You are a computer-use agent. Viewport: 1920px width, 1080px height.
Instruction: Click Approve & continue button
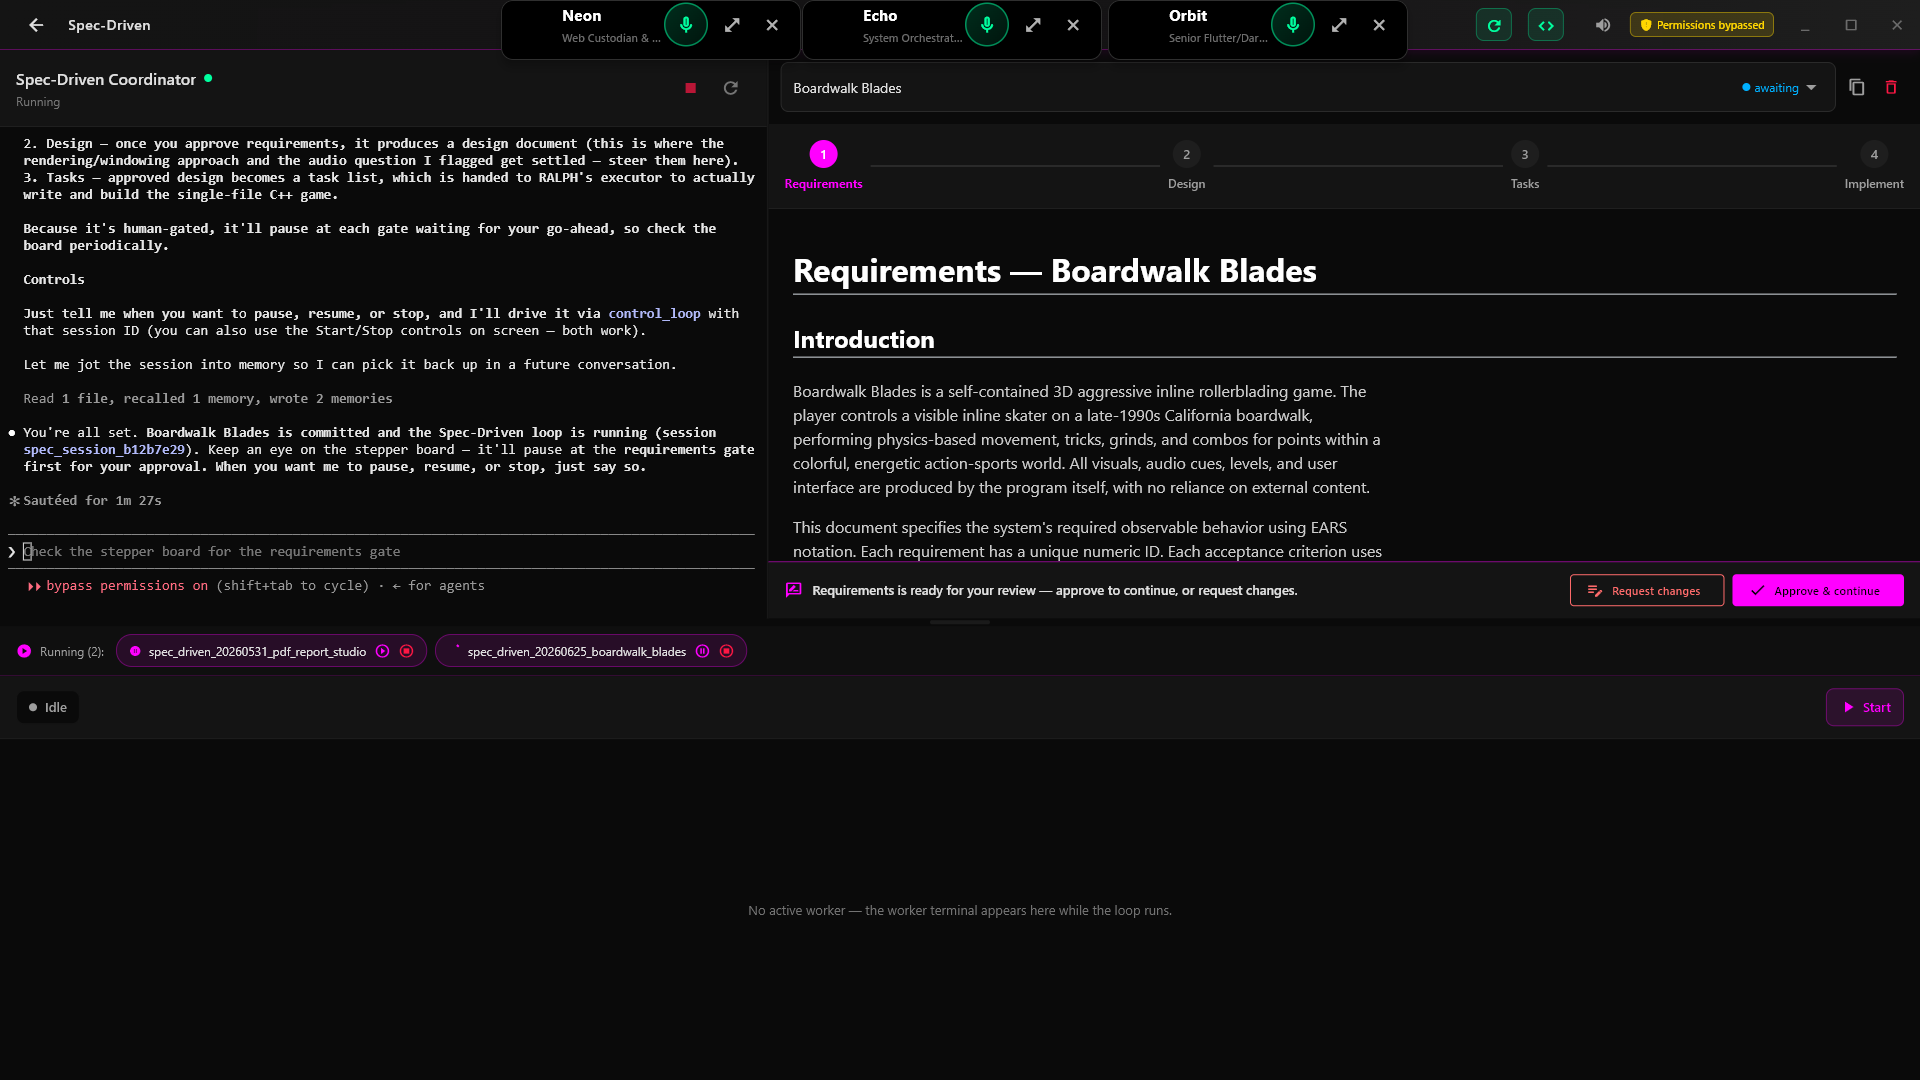pyautogui.click(x=1818, y=591)
